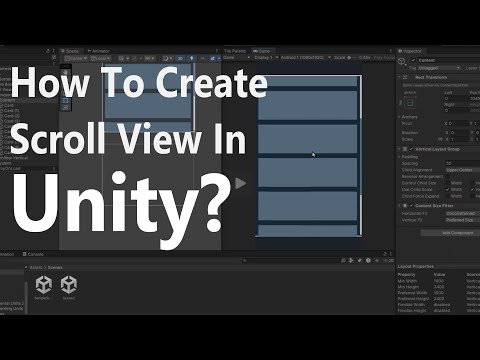Click the Rect Transform component icon
Image resolution: width=480 pixels, height=360 pixels.
point(405,77)
